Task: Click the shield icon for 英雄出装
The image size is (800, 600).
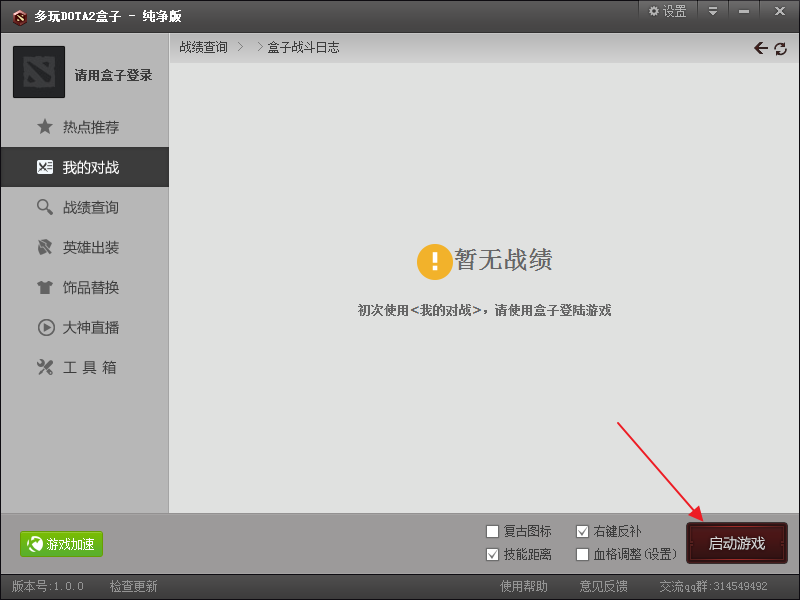Action: (x=45, y=247)
